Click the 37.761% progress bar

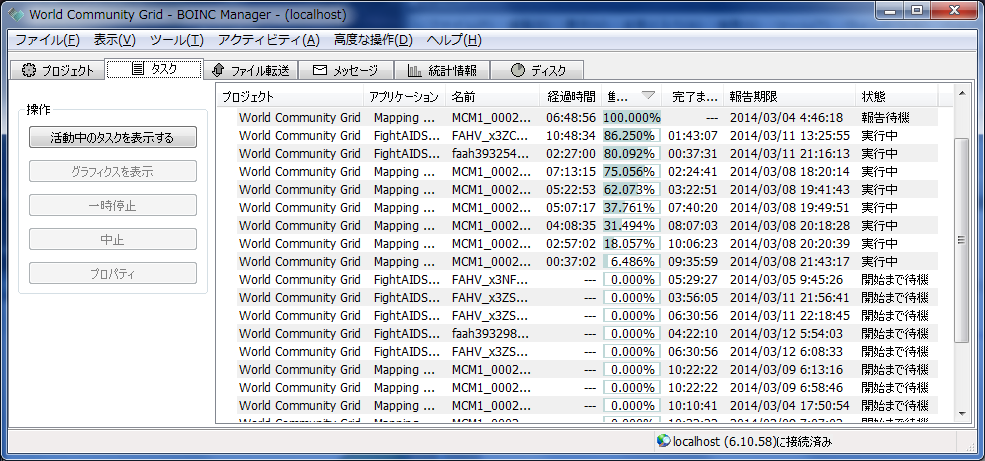point(632,207)
